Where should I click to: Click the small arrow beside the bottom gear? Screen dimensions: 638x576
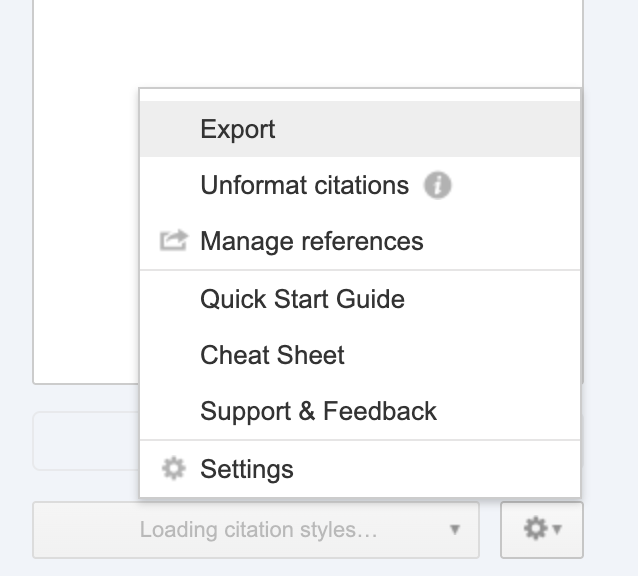pyautogui.click(x=557, y=530)
